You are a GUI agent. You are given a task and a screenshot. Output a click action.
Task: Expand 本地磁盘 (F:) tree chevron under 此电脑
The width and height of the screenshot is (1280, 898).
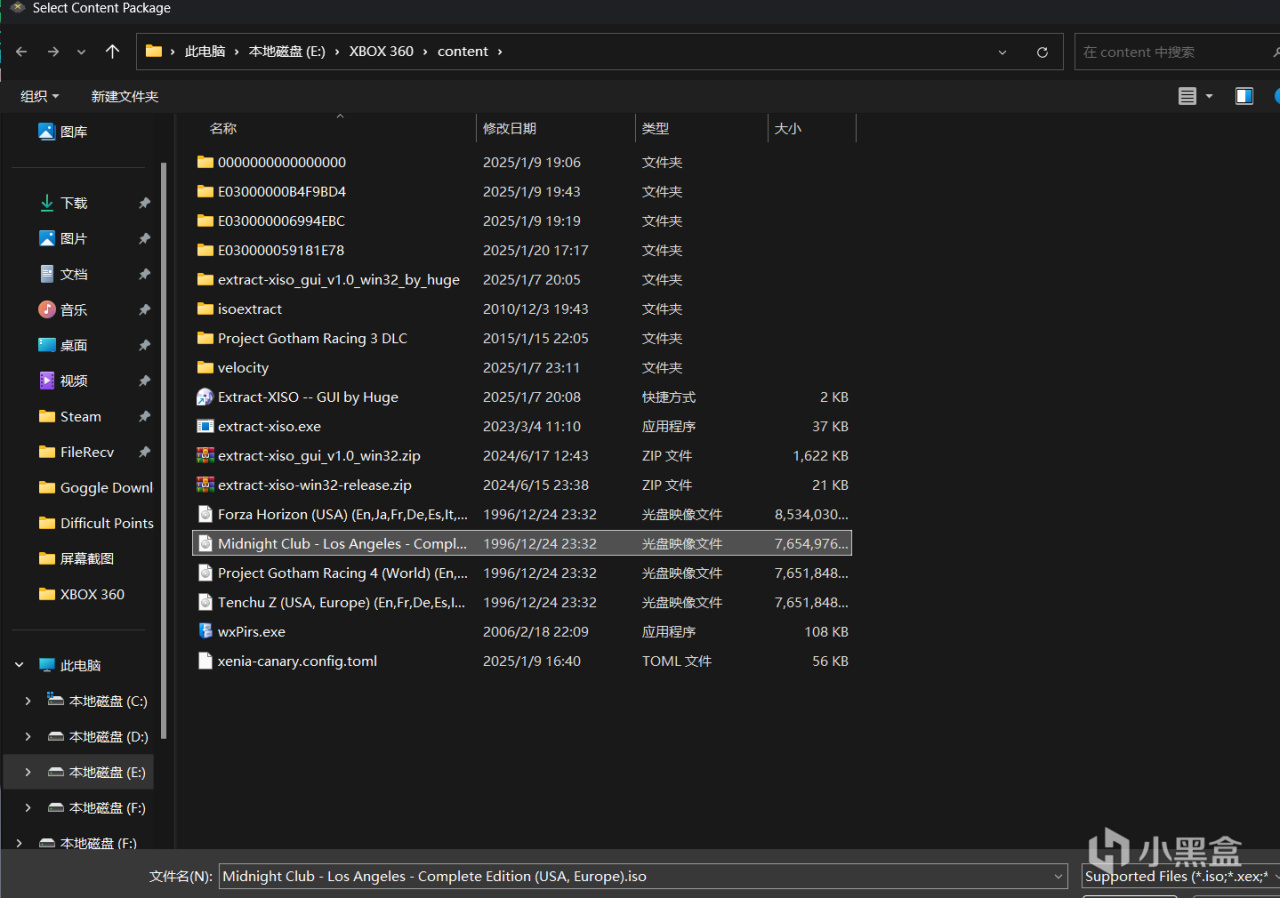[x=28, y=808]
